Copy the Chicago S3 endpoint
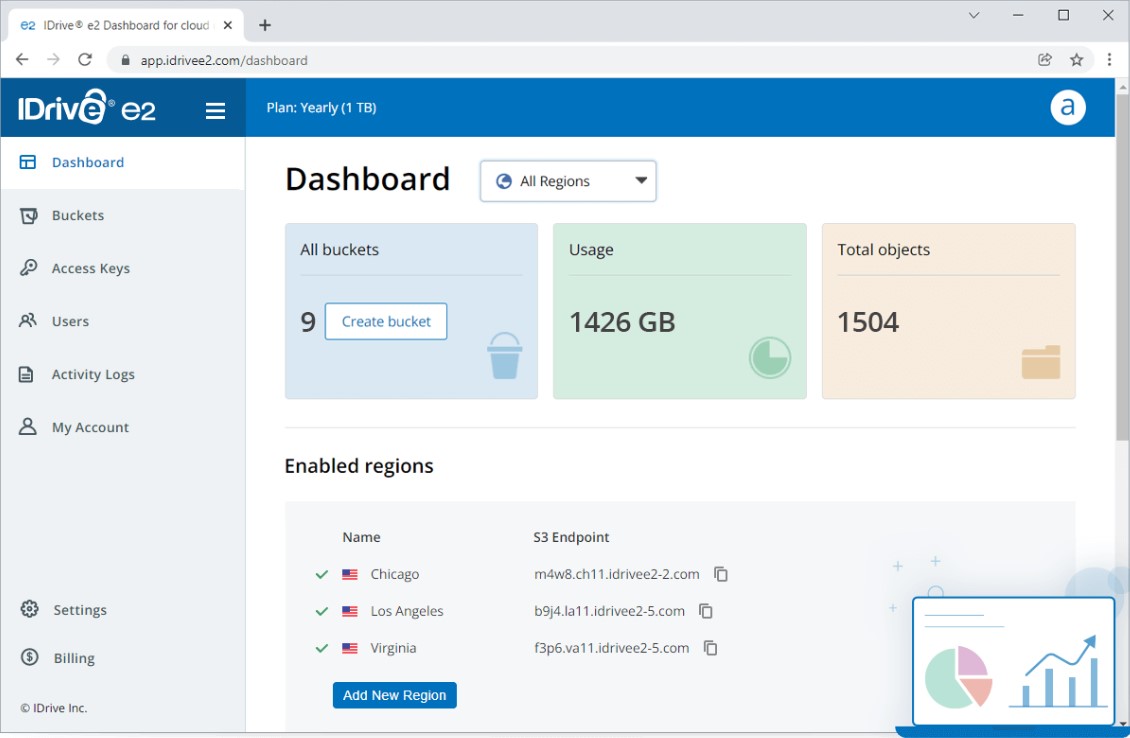 coord(721,574)
